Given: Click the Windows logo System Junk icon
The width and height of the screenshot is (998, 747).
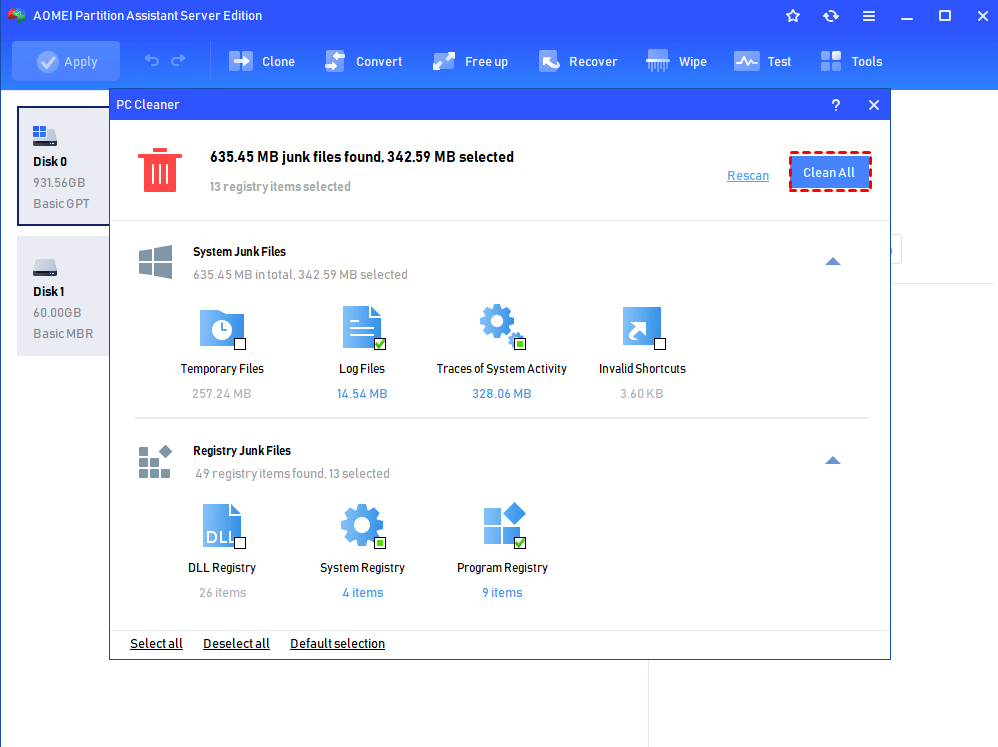Looking at the screenshot, I should pos(155,262).
